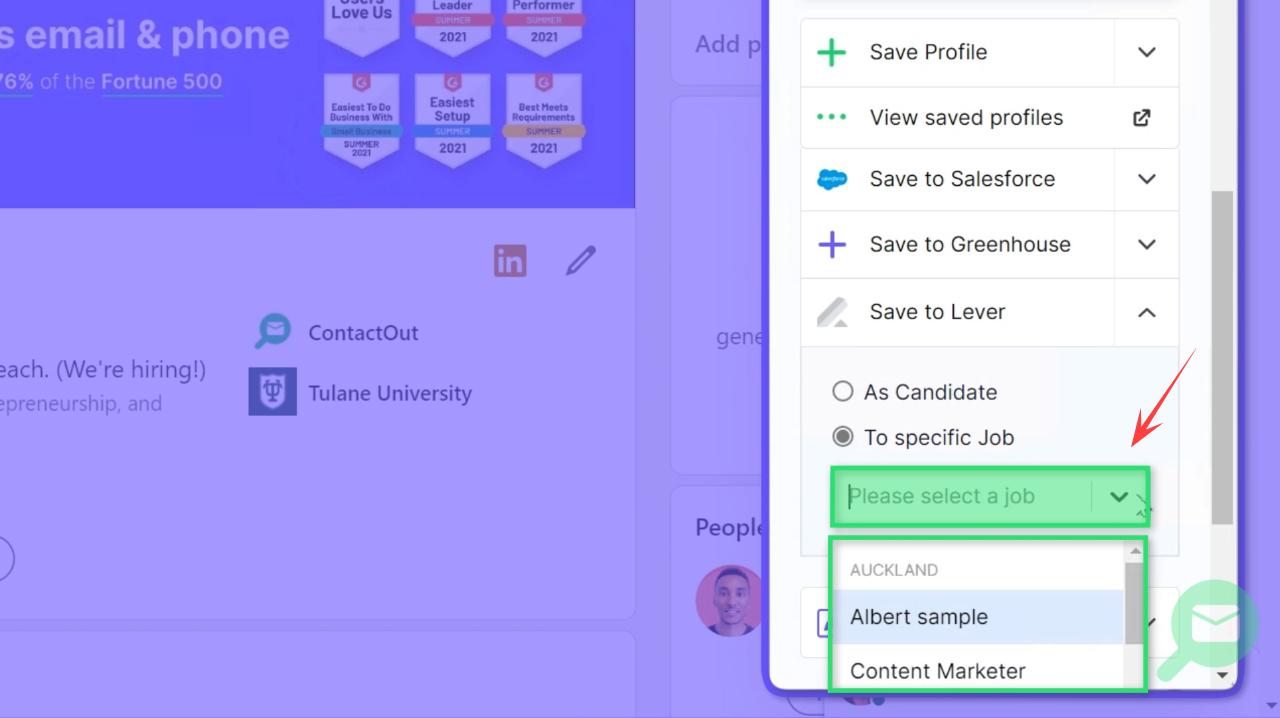The image size is (1280, 718).
Task: Select the To specific Job radio button
Action: 843,437
